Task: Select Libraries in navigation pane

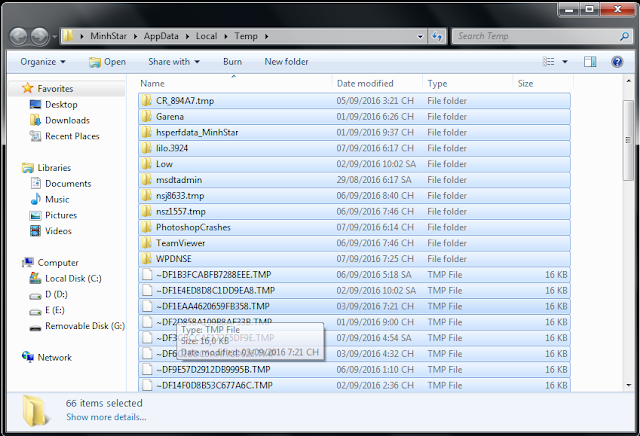Action: tap(54, 168)
